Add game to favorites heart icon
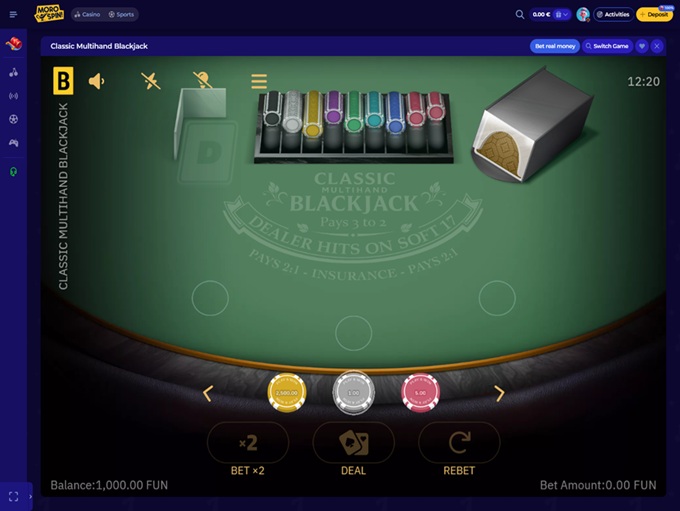Image resolution: width=680 pixels, height=511 pixels. pyautogui.click(x=642, y=46)
